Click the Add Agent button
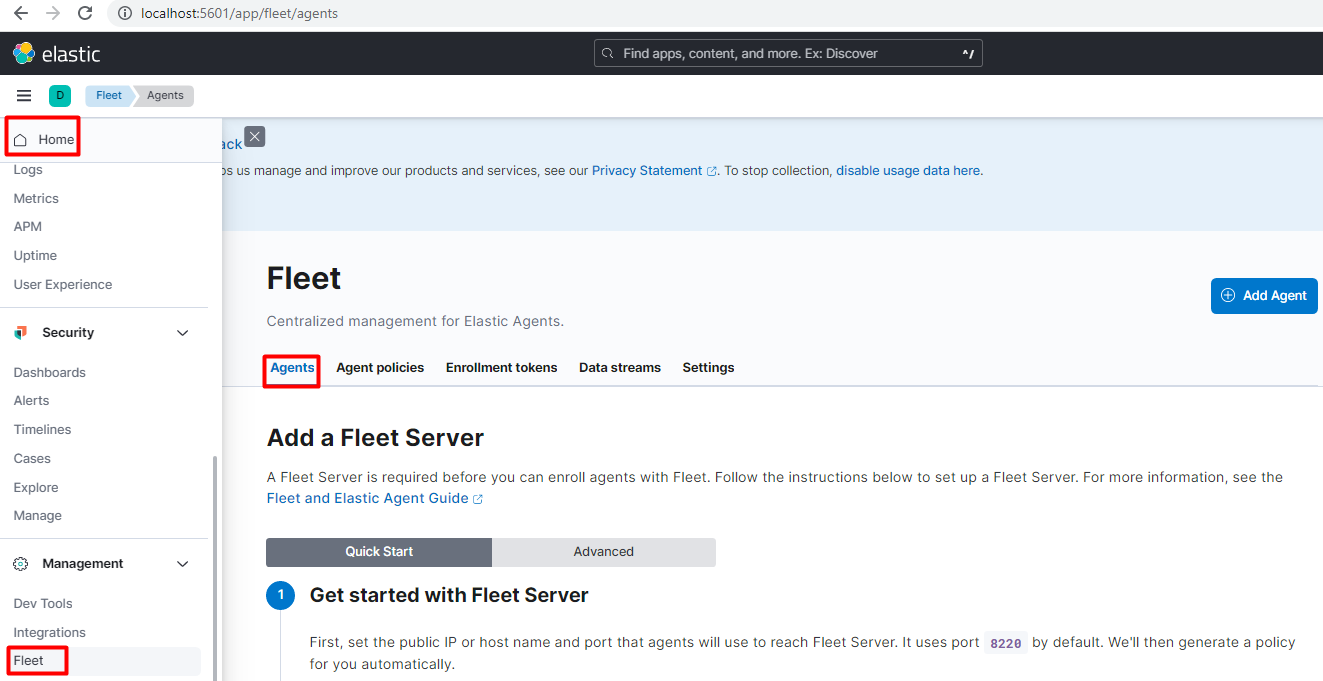1323x681 pixels. tap(1264, 296)
